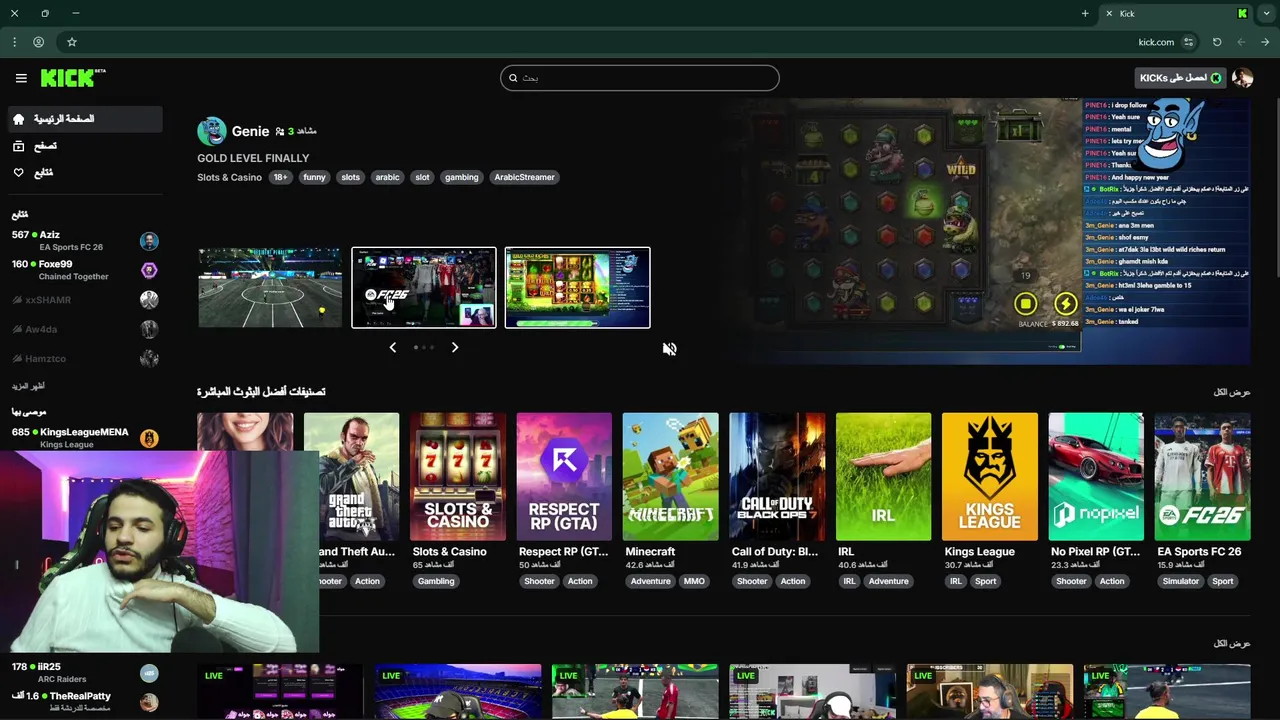This screenshot has width=1280, height=720.
Task: Select the slots game carousel thumbnail
Action: [x=577, y=288]
